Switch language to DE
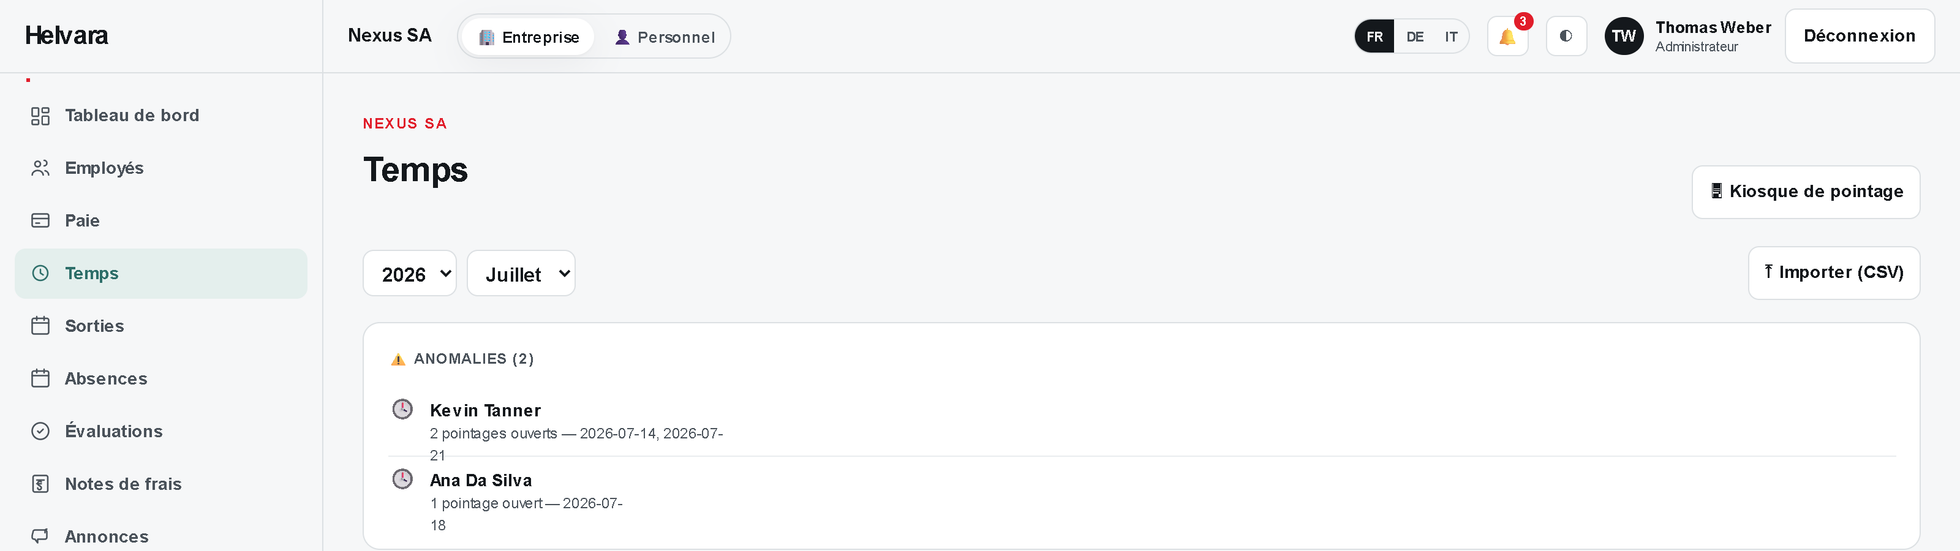This screenshot has width=1960, height=551. [1415, 37]
